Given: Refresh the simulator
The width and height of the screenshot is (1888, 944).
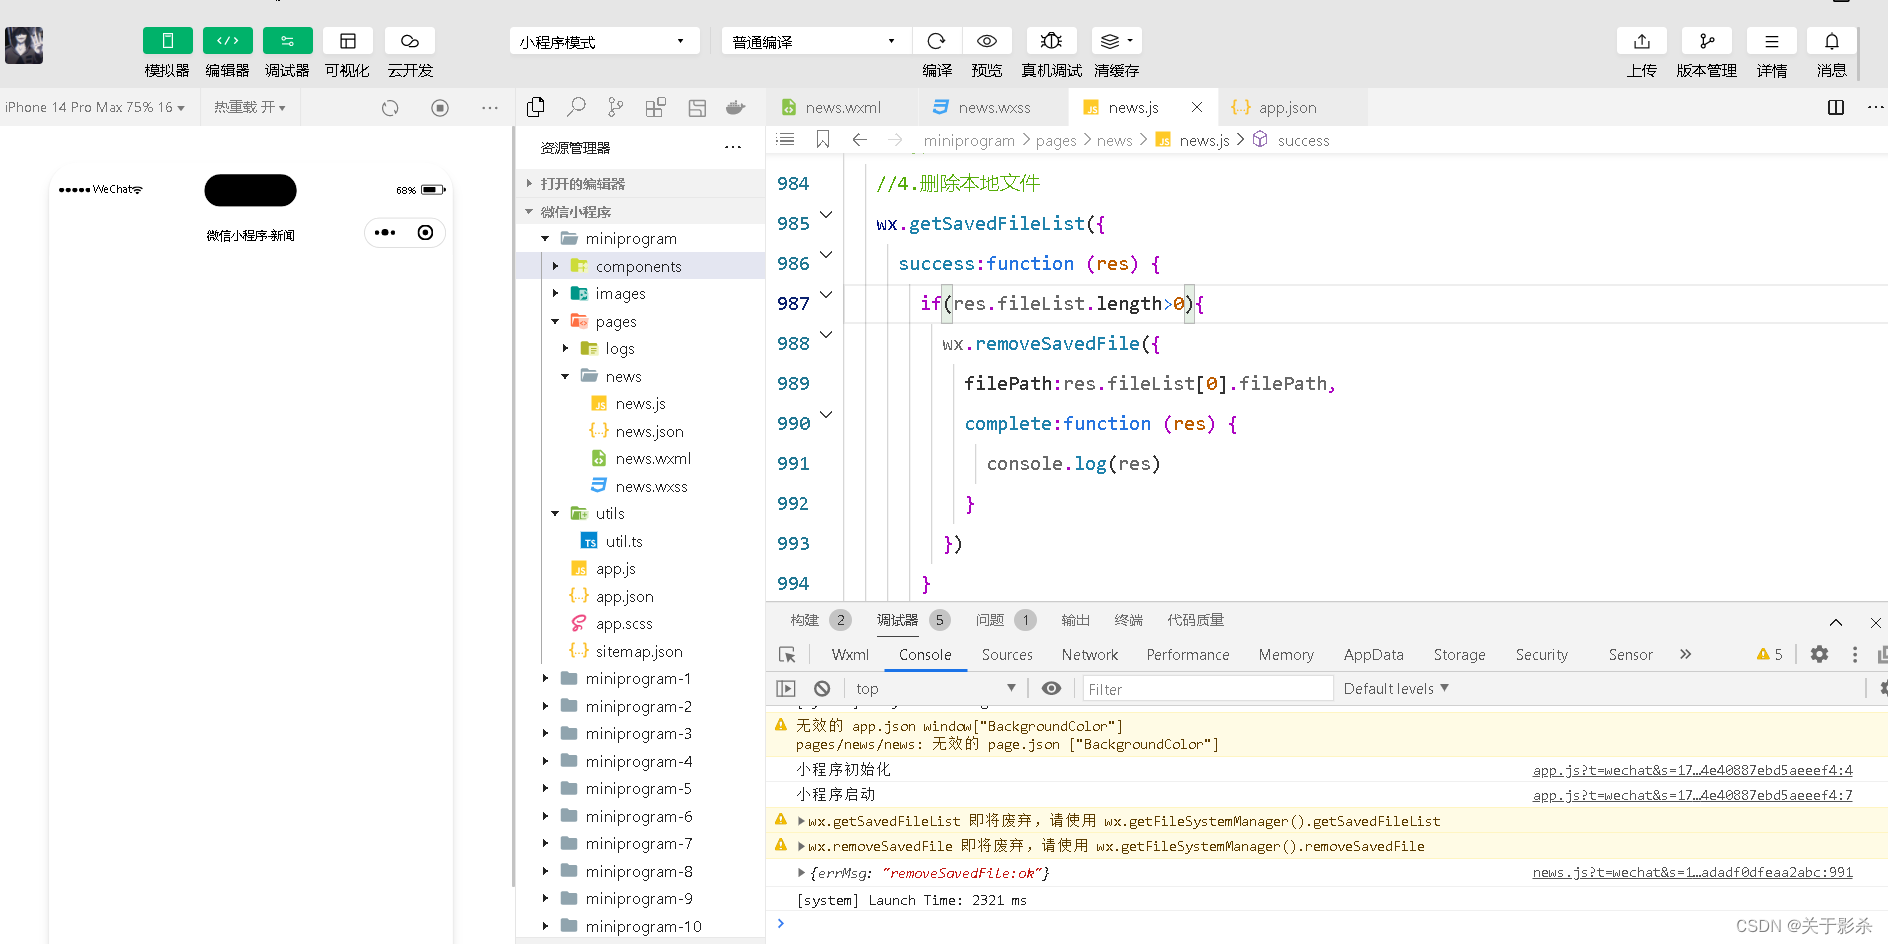Looking at the screenshot, I should (390, 107).
